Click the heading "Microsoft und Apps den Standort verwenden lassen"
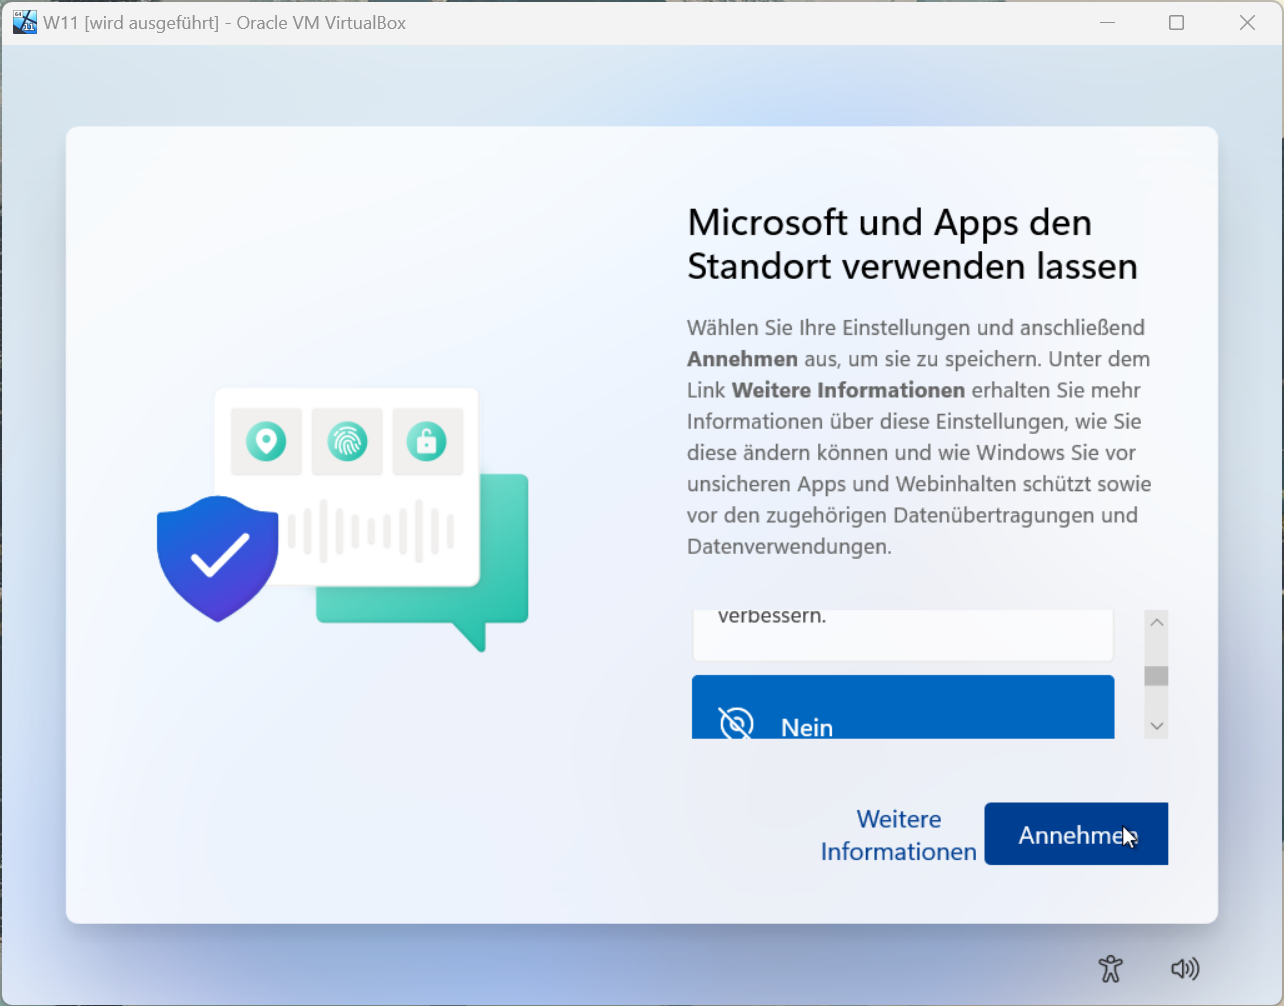1284x1006 pixels. point(913,244)
